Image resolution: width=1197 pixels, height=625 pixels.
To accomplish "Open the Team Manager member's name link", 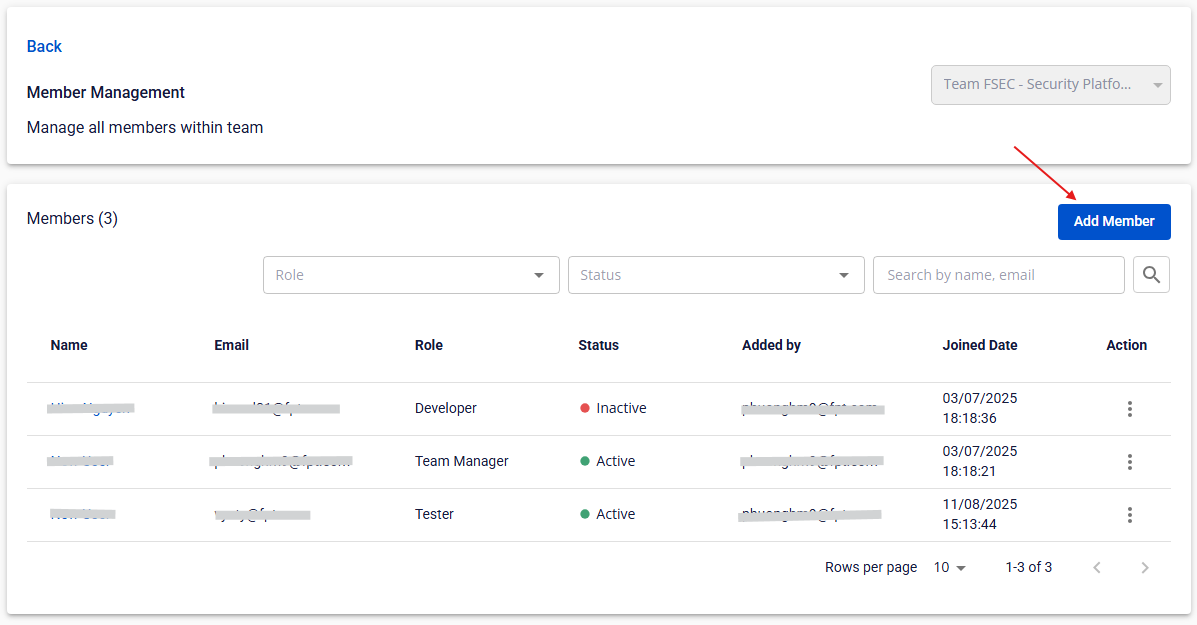I will (80, 461).
